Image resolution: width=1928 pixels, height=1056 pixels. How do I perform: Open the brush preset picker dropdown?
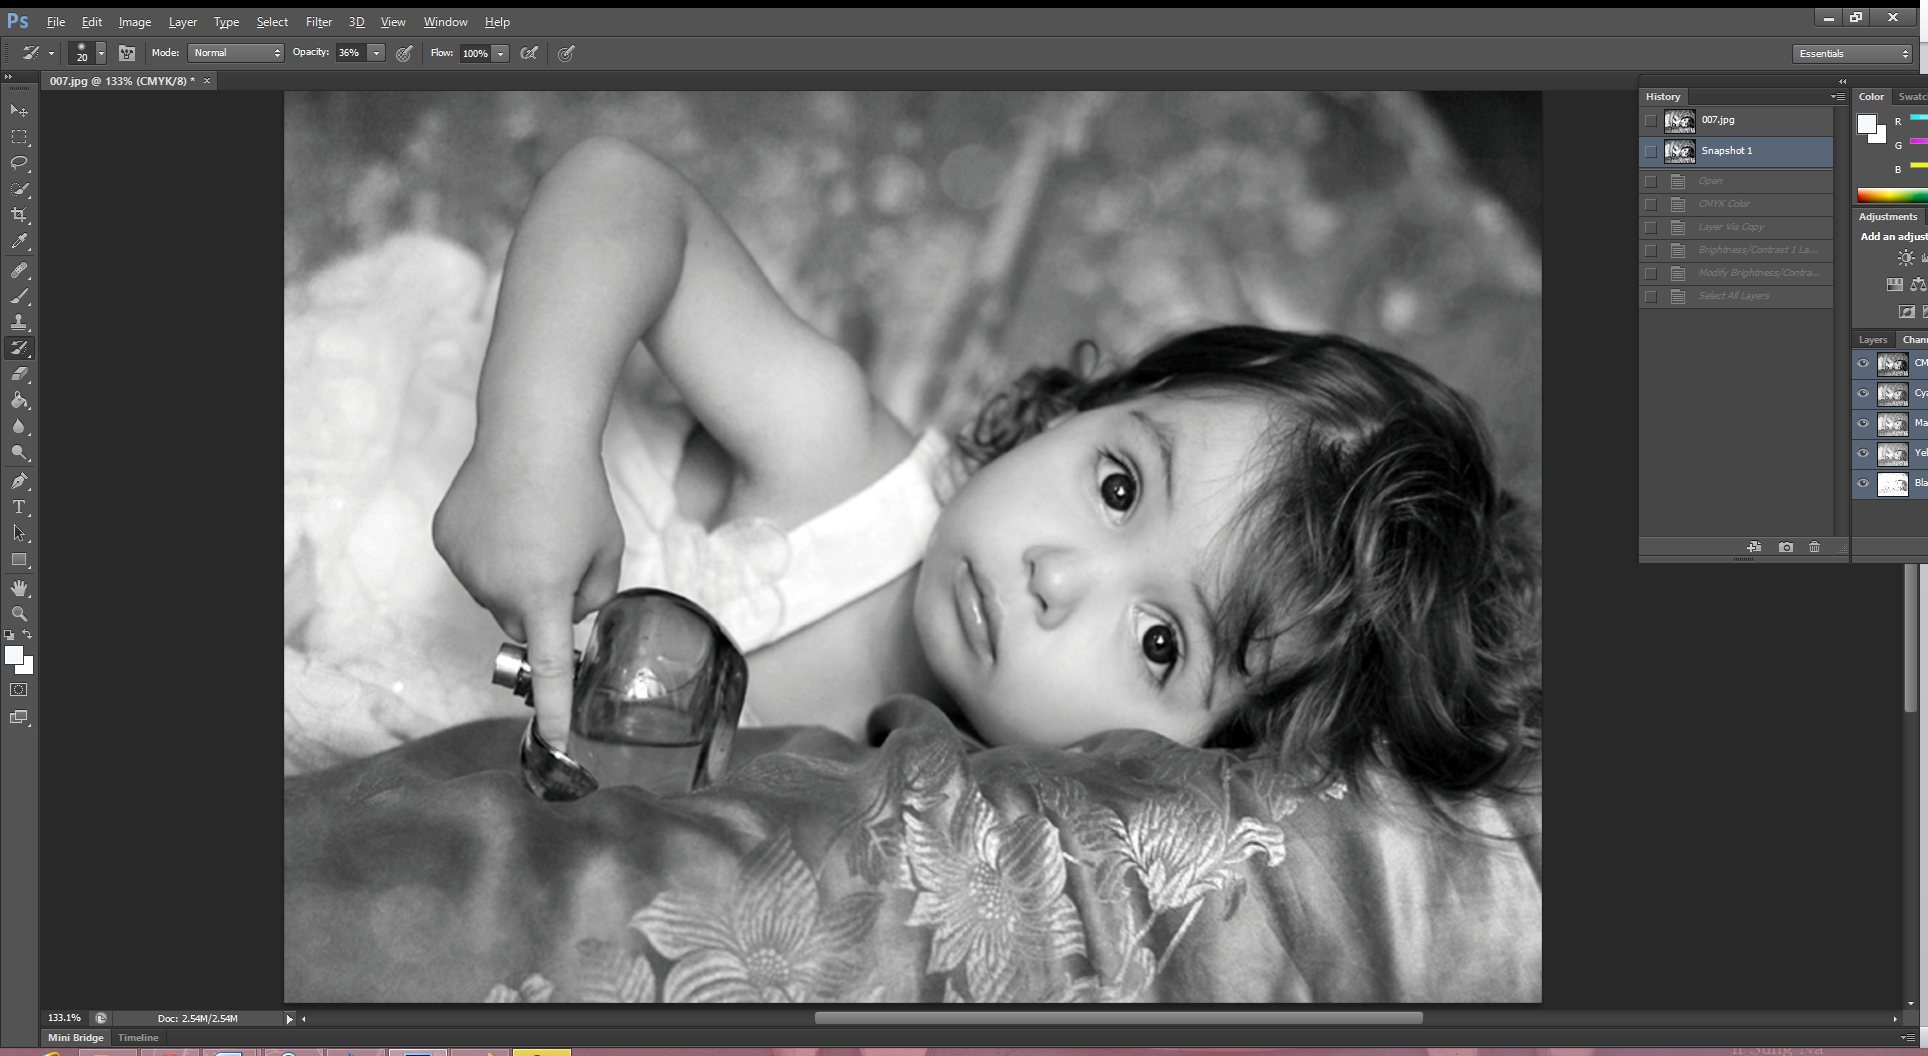coord(101,53)
